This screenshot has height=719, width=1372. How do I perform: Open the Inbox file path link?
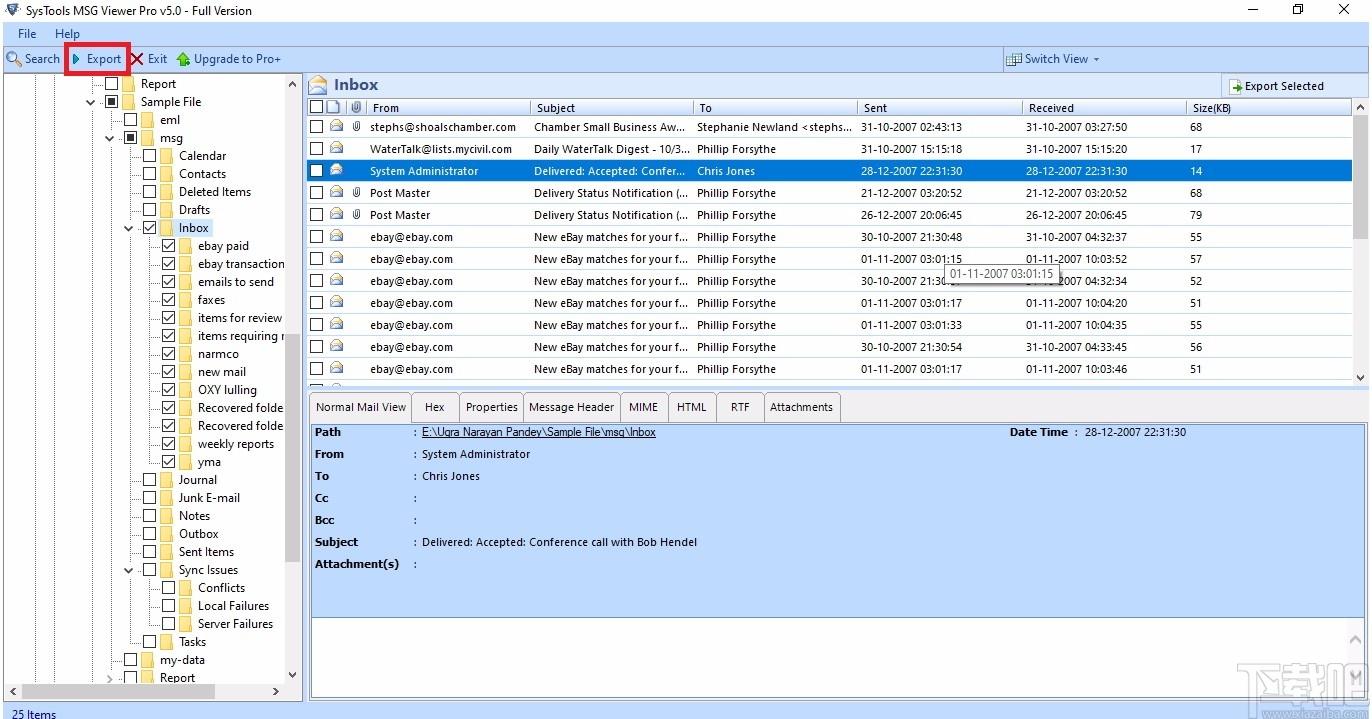(538, 432)
